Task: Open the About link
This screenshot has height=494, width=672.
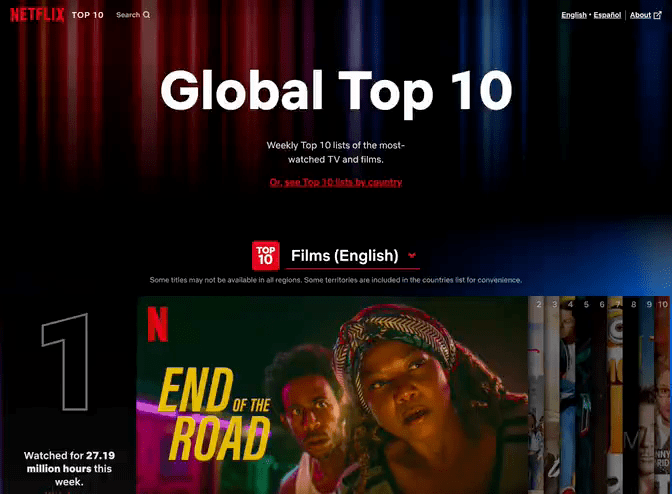Action: (638, 15)
